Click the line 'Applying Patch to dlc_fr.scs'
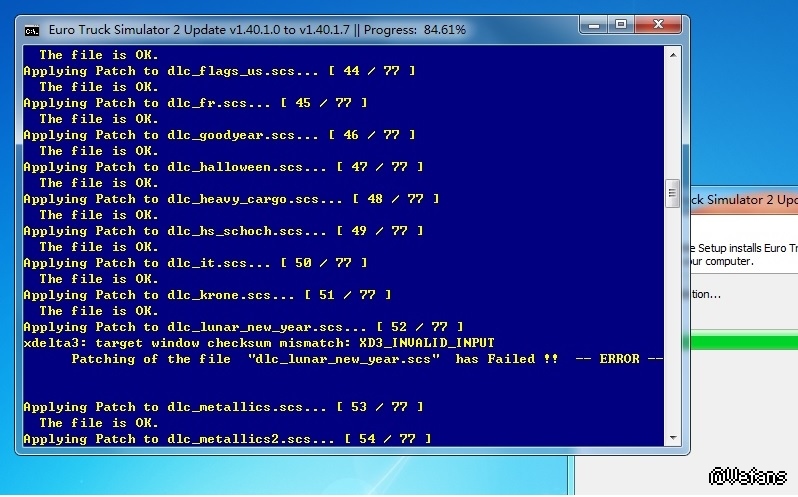The height and width of the screenshot is (497, 798). (195, 103)
